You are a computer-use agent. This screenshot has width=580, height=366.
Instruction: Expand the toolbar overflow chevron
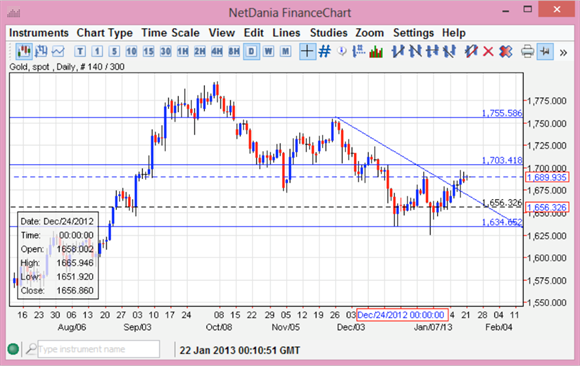[x=563, y=53]
